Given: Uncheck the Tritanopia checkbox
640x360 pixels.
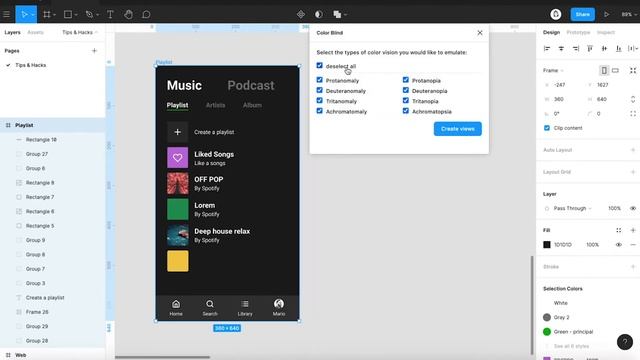Looking at the screenshot, I should tap(405, 100).
